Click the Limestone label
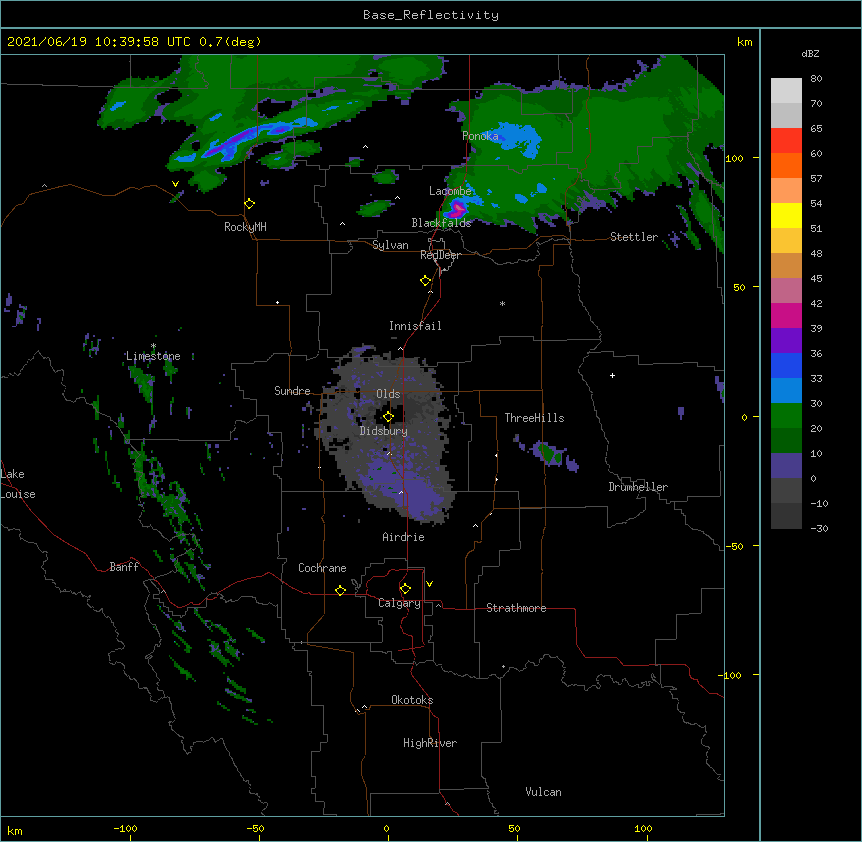Viewport: 862px width, 842px height. pos(153,356)
